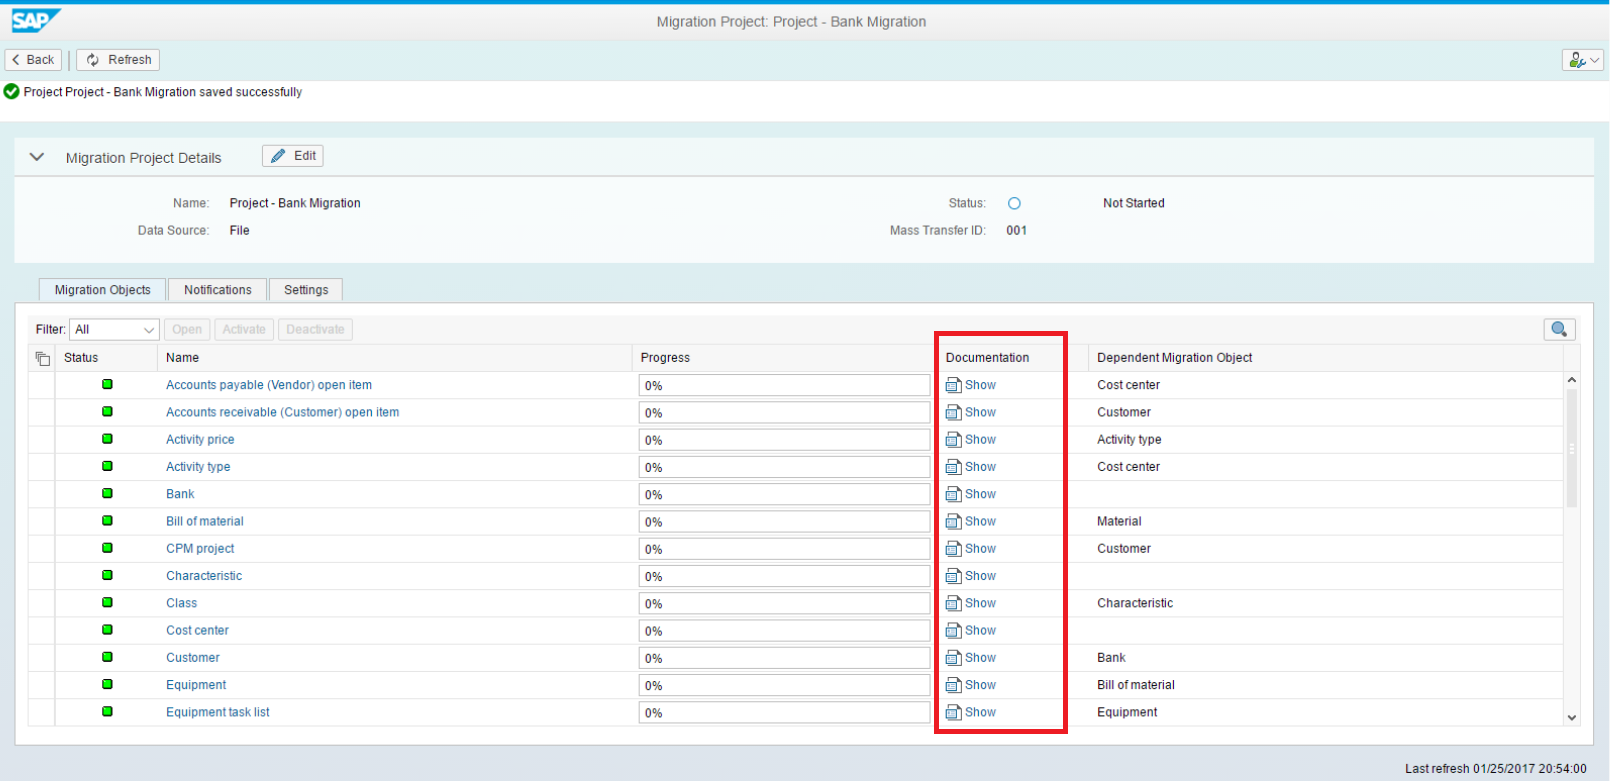Show documentation for Activity type
Screen dimensions: 1610x781
tap(971, 467)
